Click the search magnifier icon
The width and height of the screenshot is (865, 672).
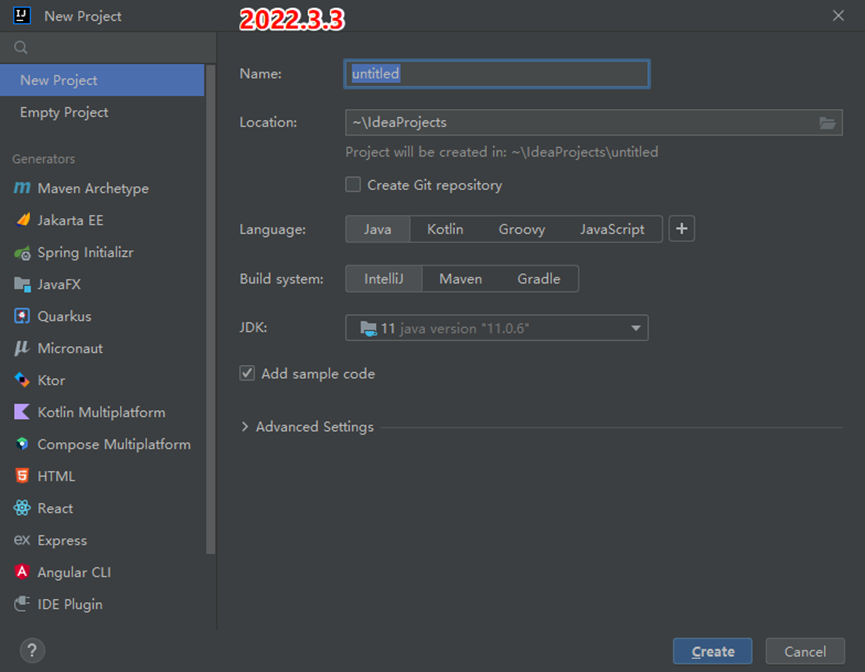coord(21,47)
